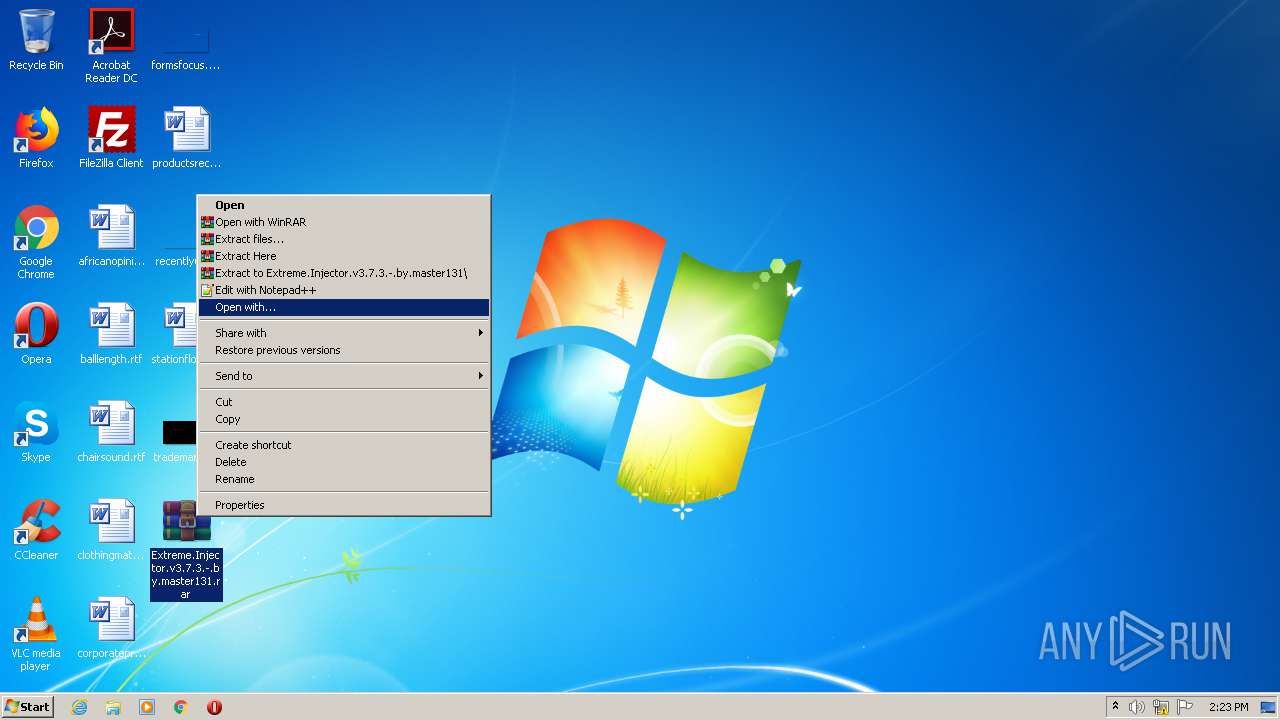Choose Properties in context menu
The image size is (1280, 720).
[x=344, y=505]
